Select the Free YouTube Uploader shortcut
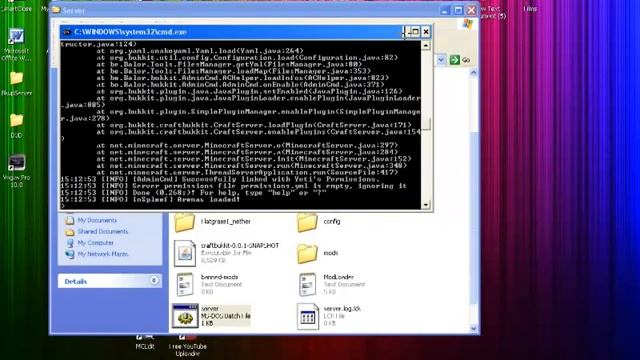640x360 pixels. pos(187,345)
